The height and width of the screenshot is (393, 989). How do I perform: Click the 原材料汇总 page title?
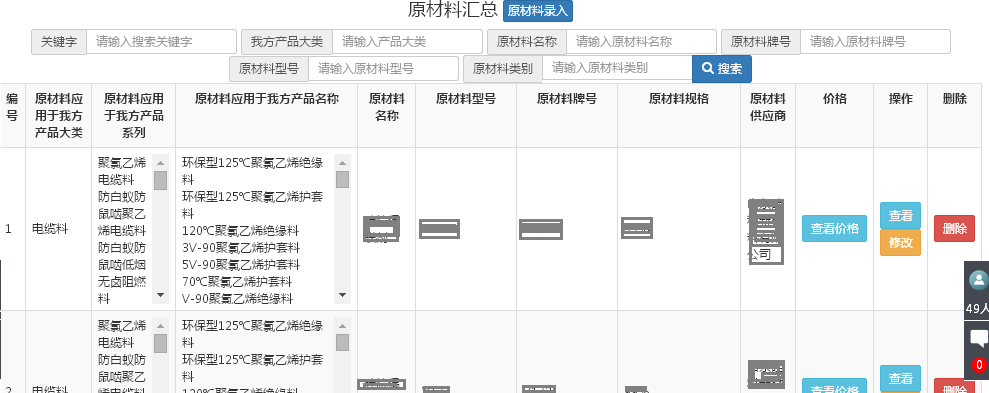[x=453, y=10]
